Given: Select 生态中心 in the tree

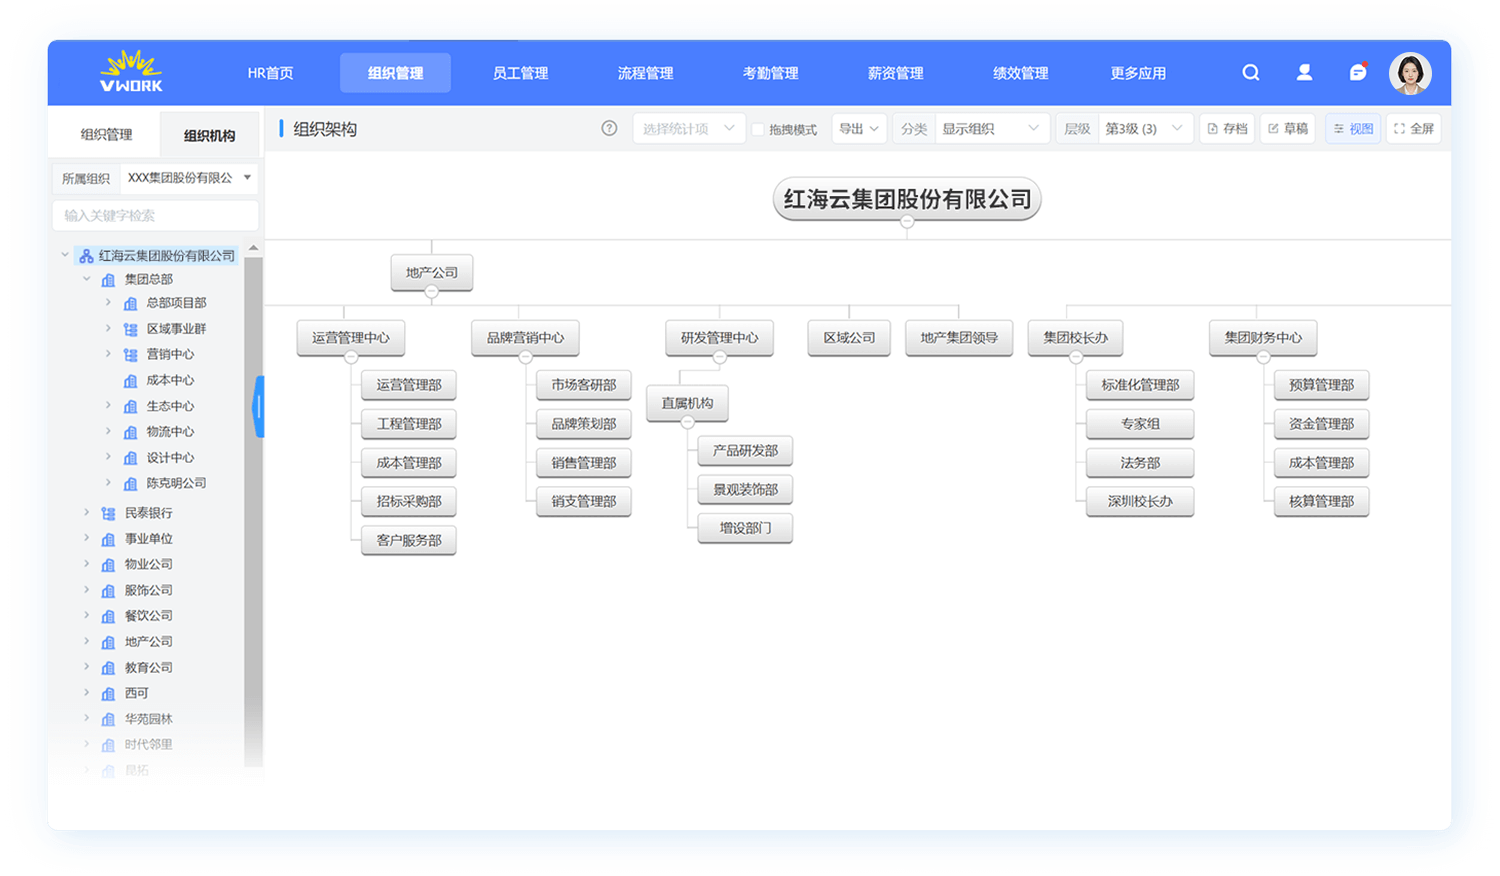Looking at the screenshot, I should pyautogui.click(x=170, y=406).
